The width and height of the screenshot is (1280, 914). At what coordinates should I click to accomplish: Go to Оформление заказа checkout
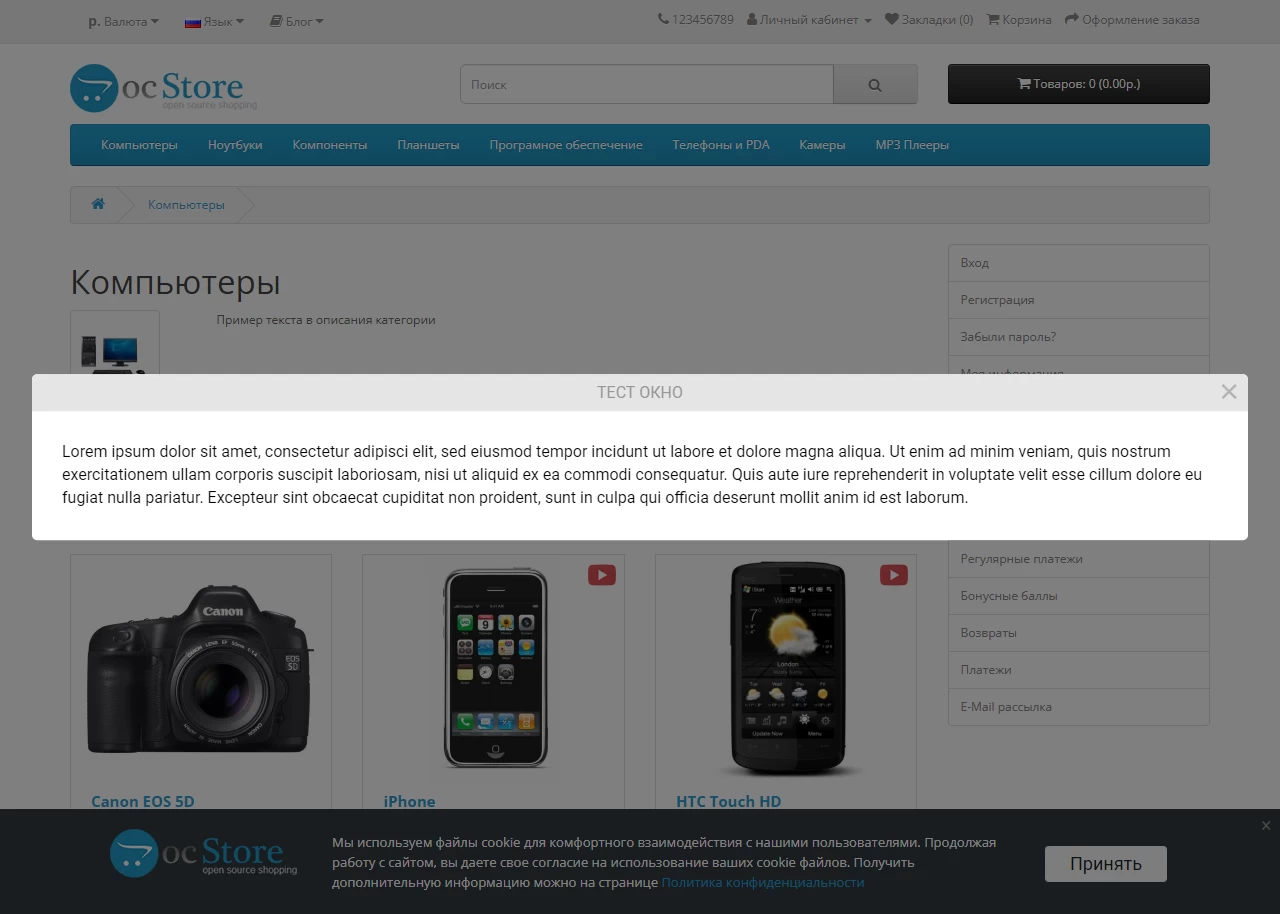tap(1132, 20)
